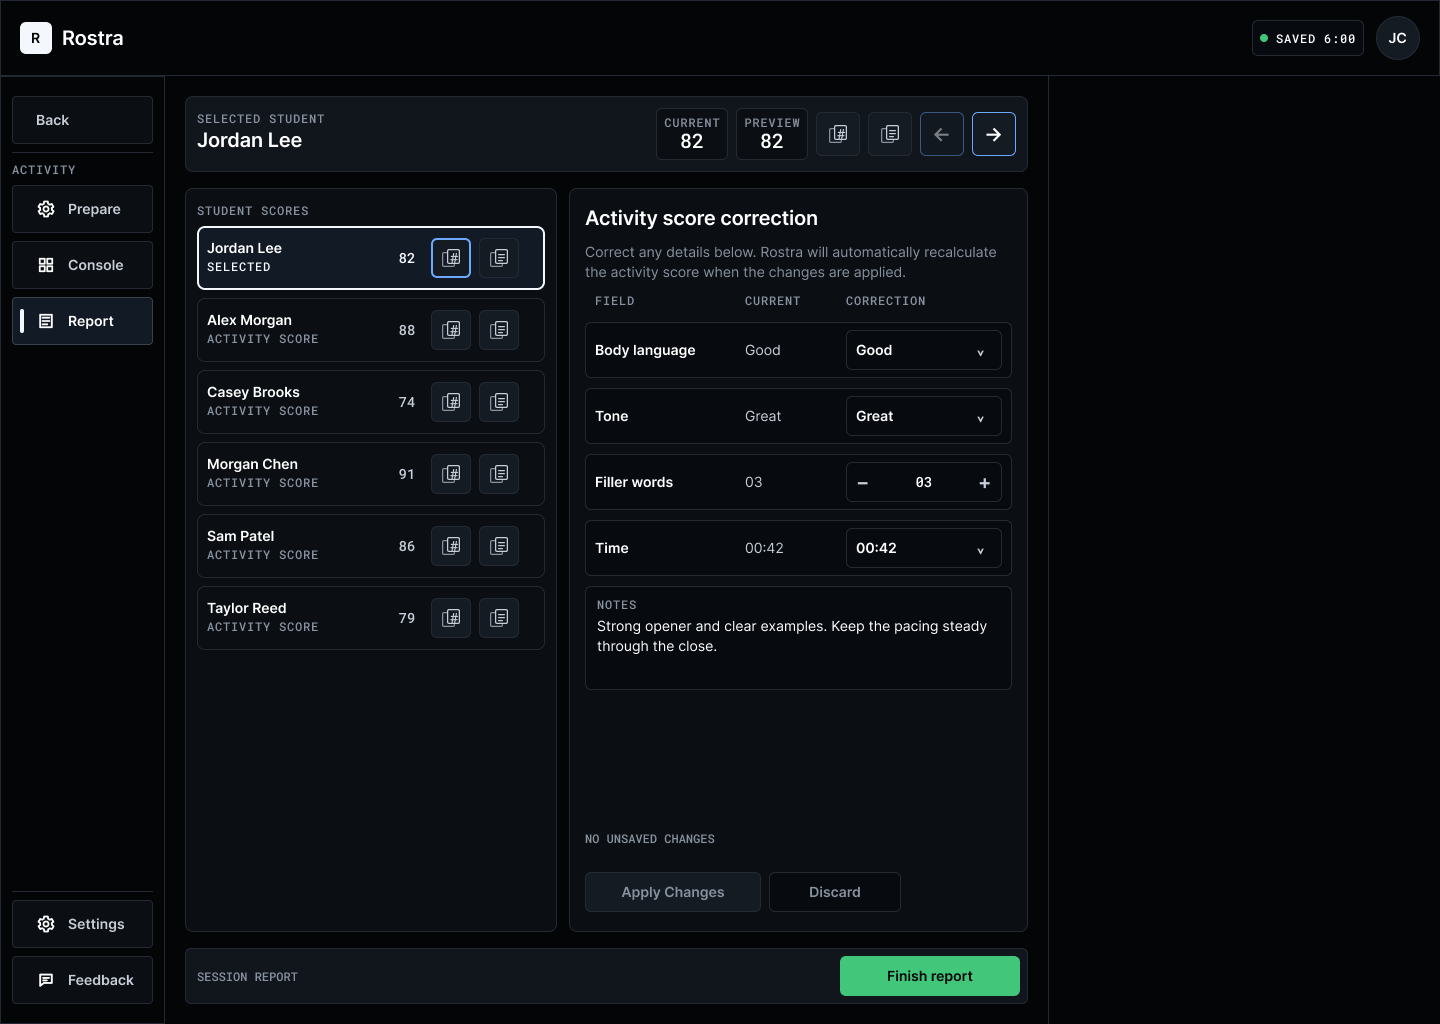The width and height of the screenshot is (1440, 1024).
Task: Open Time correction dropdown
Action: [924, 548]
